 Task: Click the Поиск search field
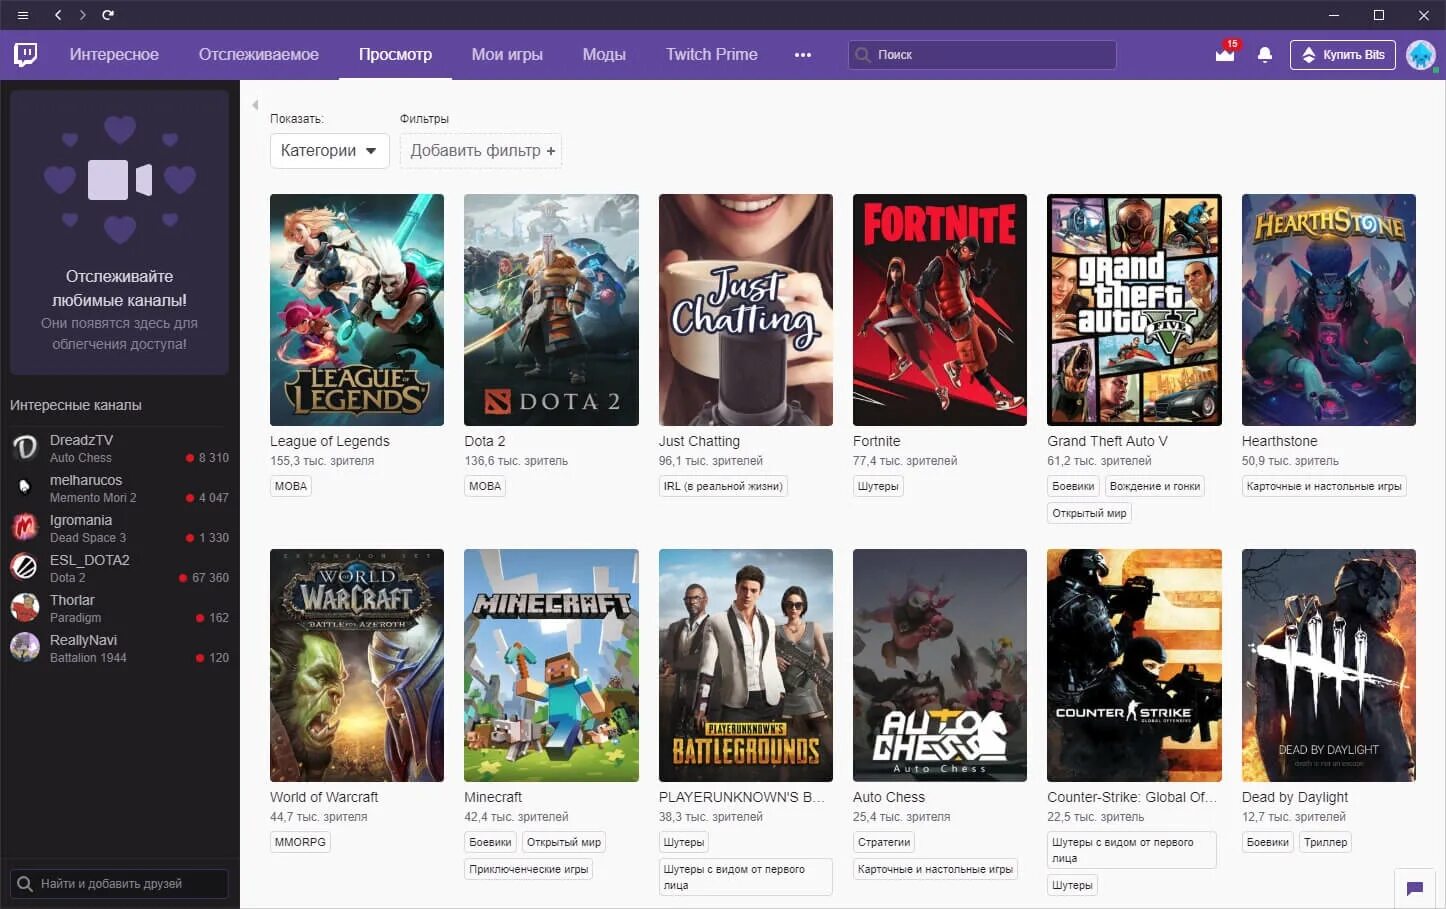click(x=982, y=55)
